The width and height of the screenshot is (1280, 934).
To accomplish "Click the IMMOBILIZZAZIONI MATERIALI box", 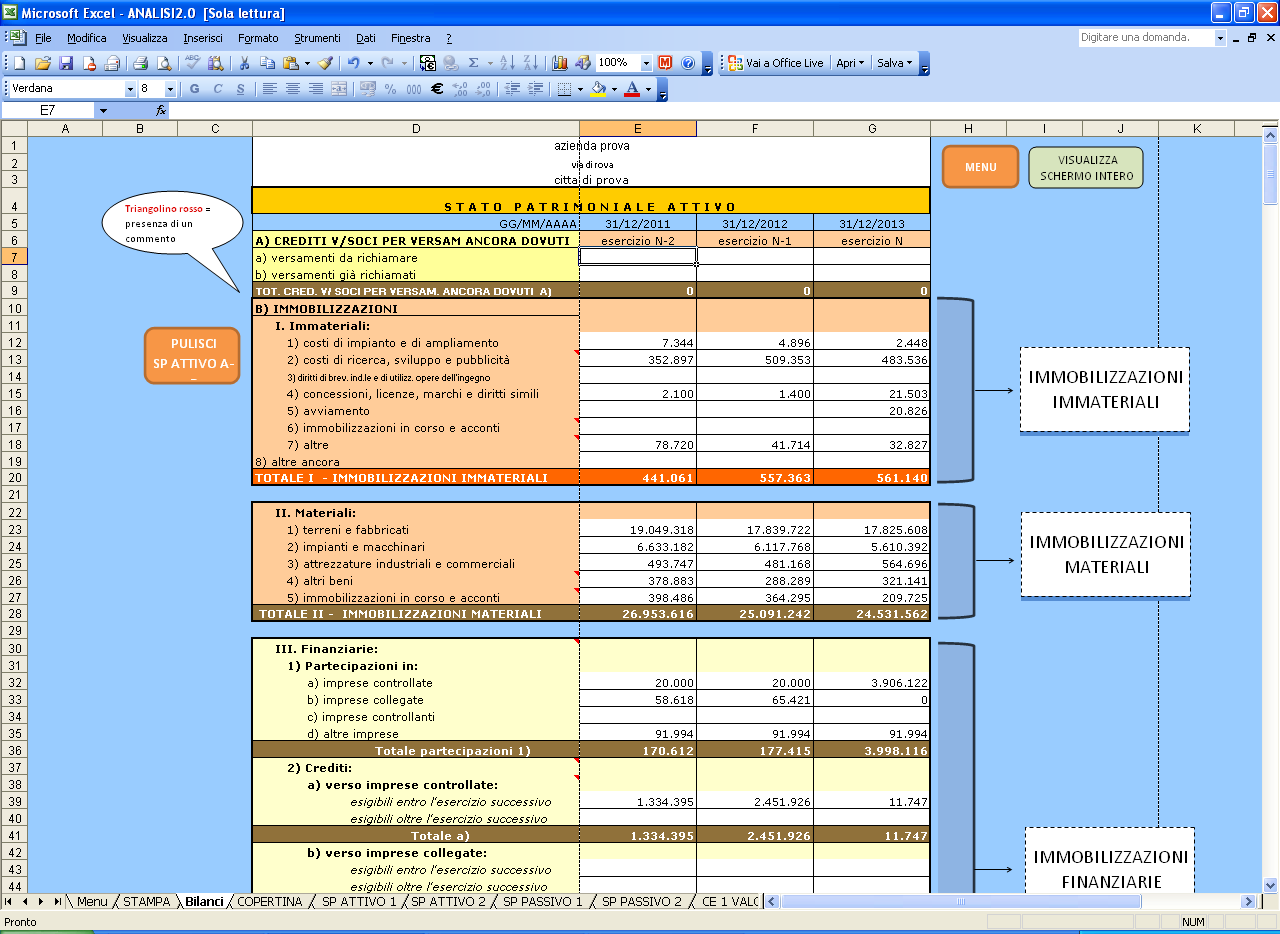I will pyautogui.click(x=1105, y=555).
